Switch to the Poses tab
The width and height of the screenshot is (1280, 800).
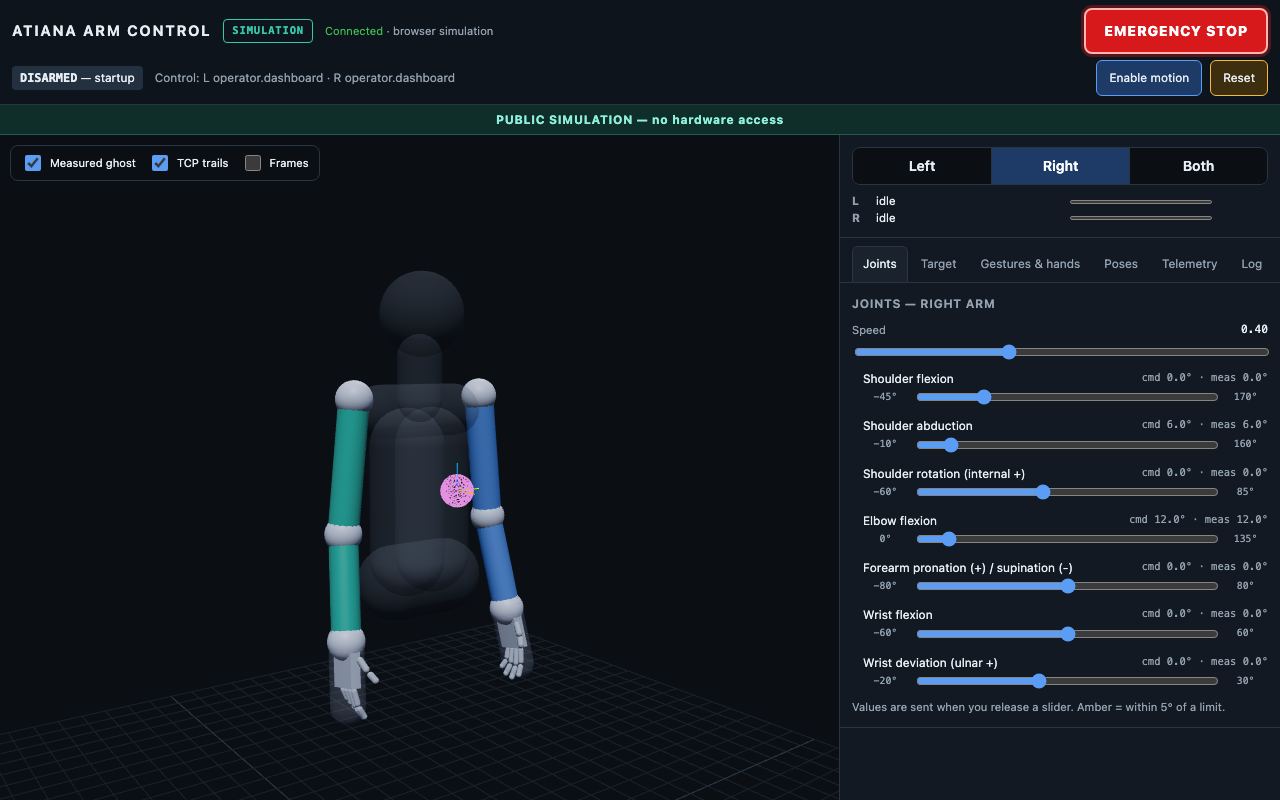(1121, 264)
